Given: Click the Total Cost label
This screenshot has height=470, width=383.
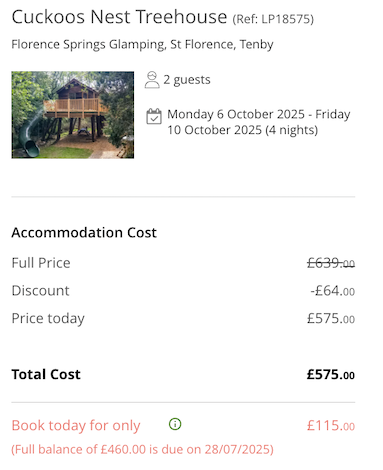Looking at the screenshot, I should click(x=46, y=374).
